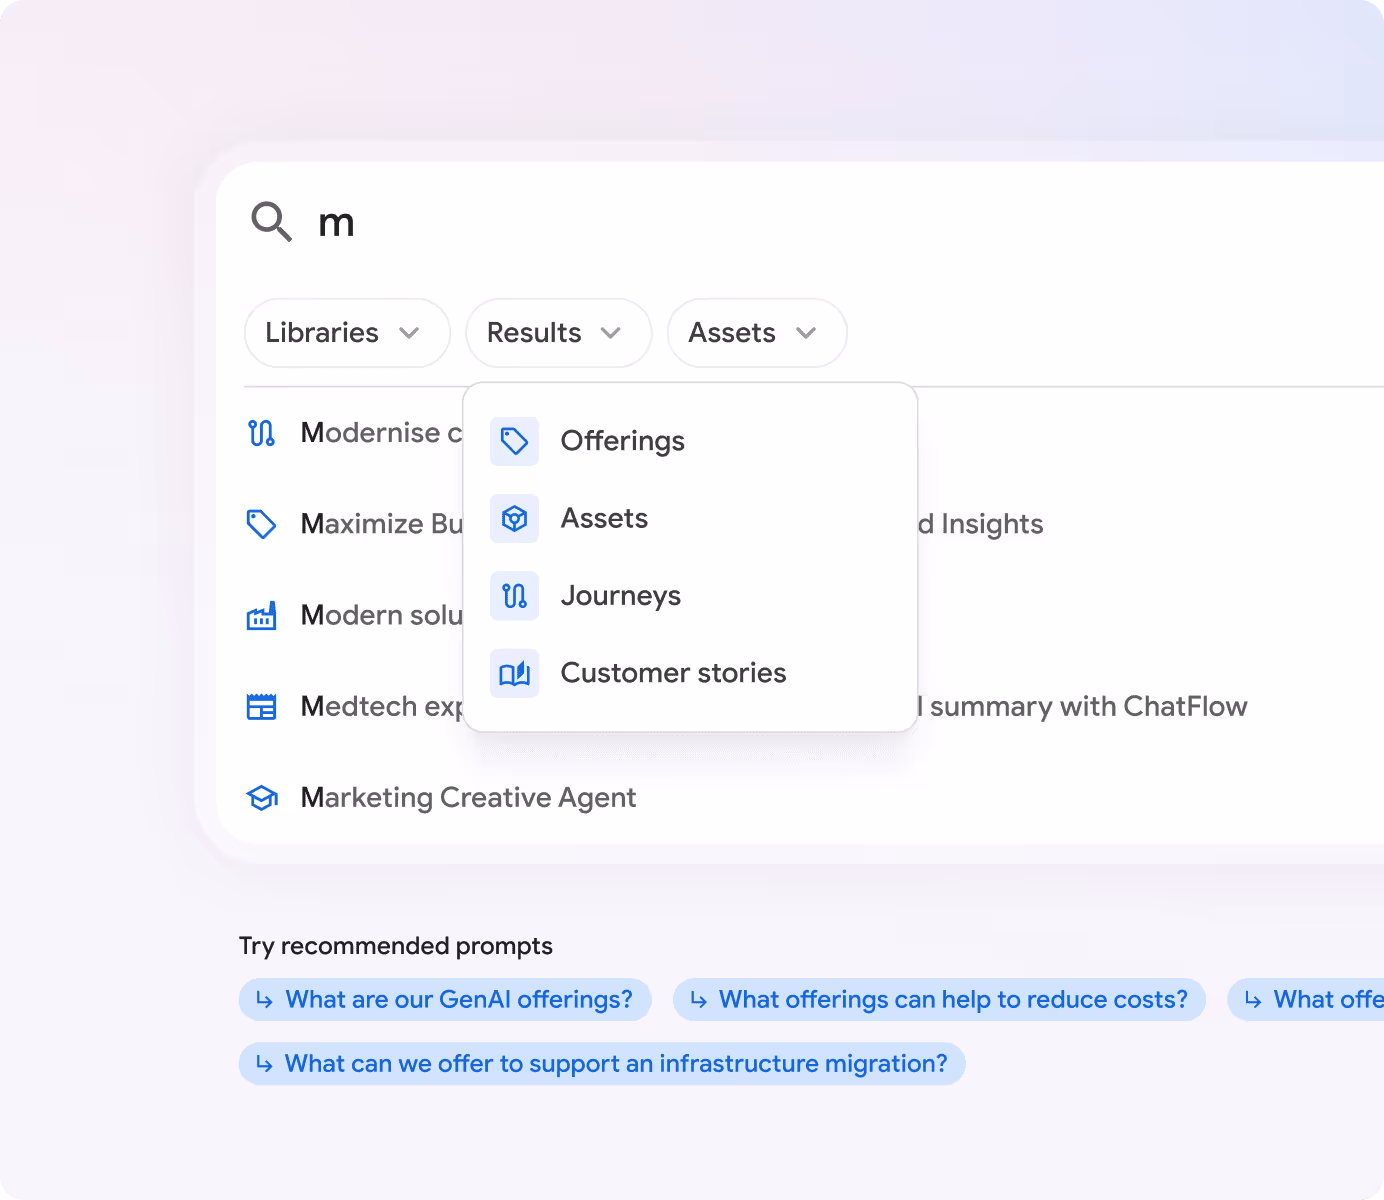Open the Marketing Creative Agent result

468,798
